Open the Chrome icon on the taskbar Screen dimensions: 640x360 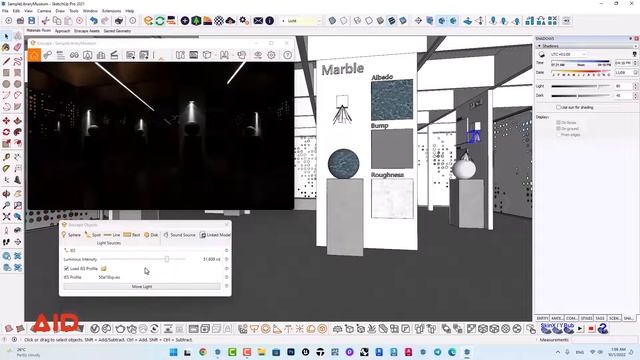[203, 352]
